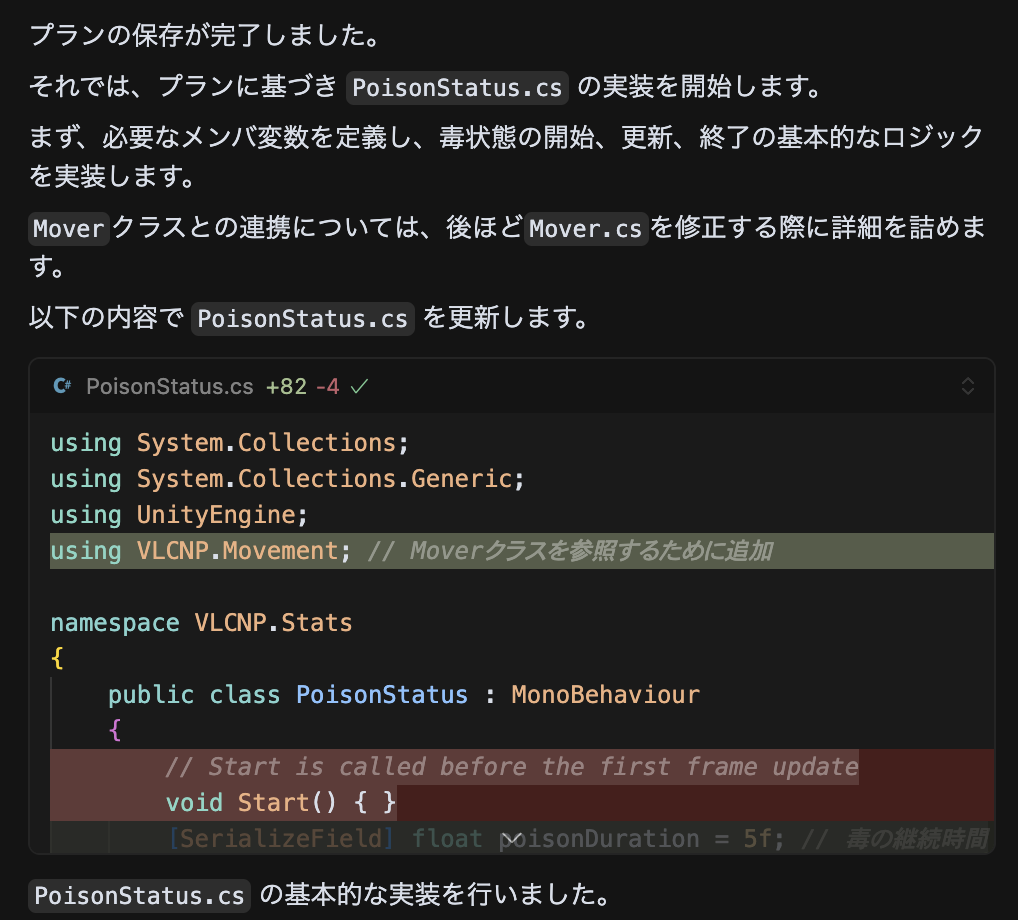1018x920 pixels.
Task: Open the PoisonStatus.cs chip in the second paragraph
Action: click(457, 88)
